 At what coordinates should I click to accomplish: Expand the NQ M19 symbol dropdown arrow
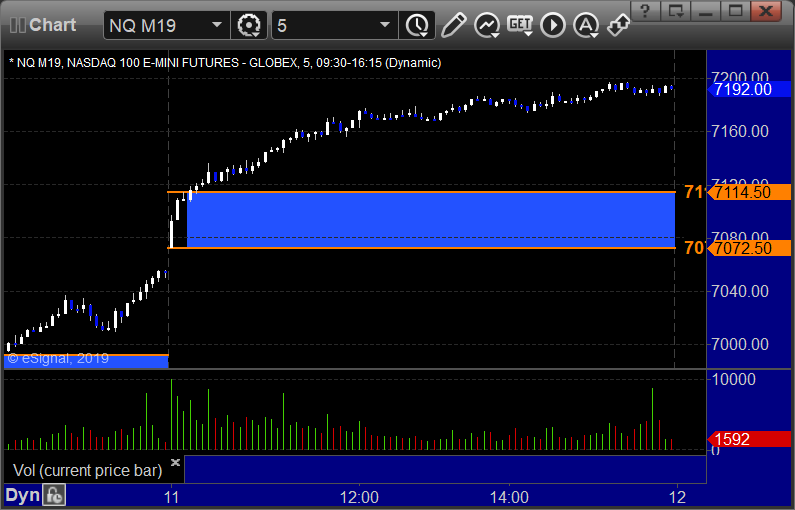click(x=216, y=25)
